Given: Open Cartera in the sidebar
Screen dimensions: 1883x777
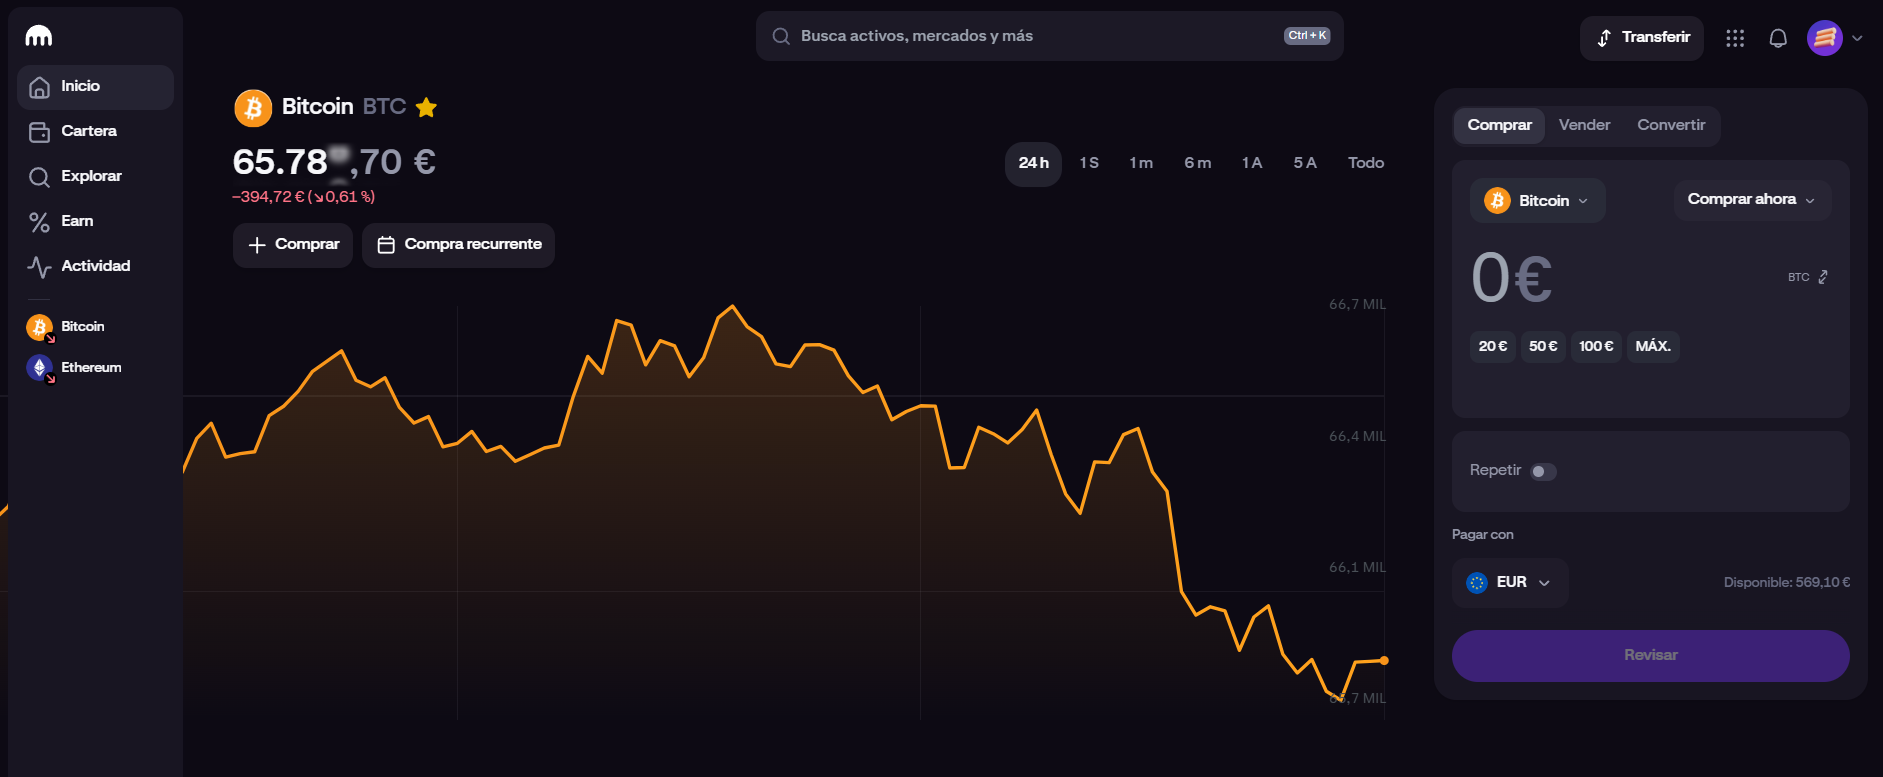Looking at the screenshot, I should coord(95,131).
